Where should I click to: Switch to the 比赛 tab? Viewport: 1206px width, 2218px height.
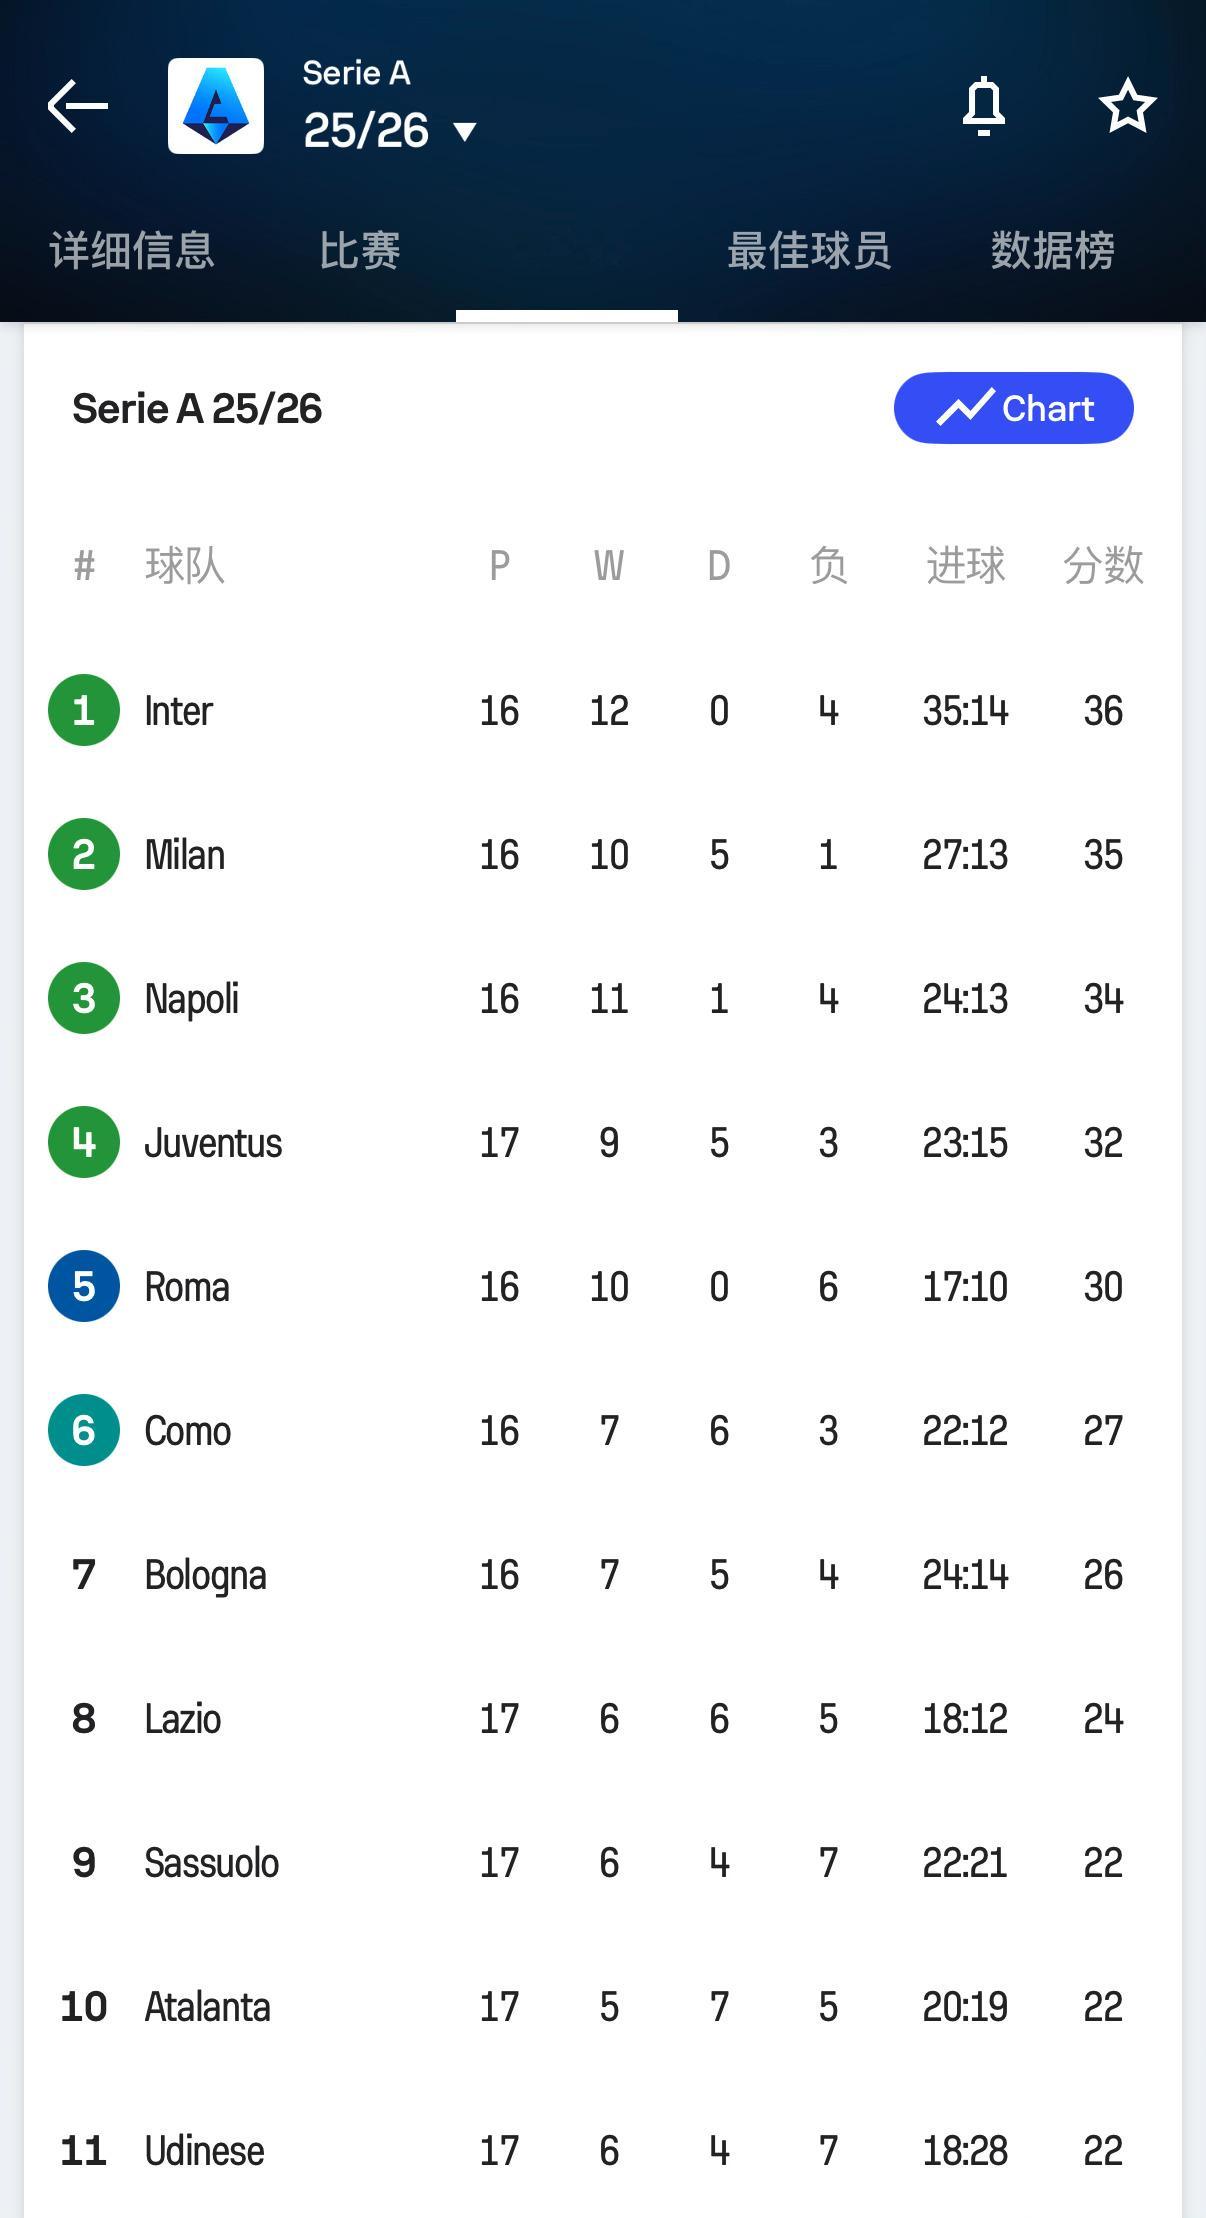(360, 250)
